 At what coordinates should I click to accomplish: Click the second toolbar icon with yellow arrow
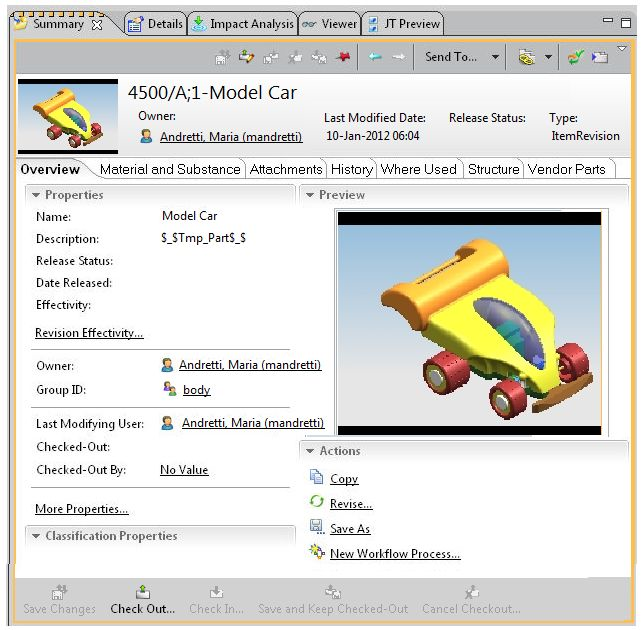click(x=246, y=58)
